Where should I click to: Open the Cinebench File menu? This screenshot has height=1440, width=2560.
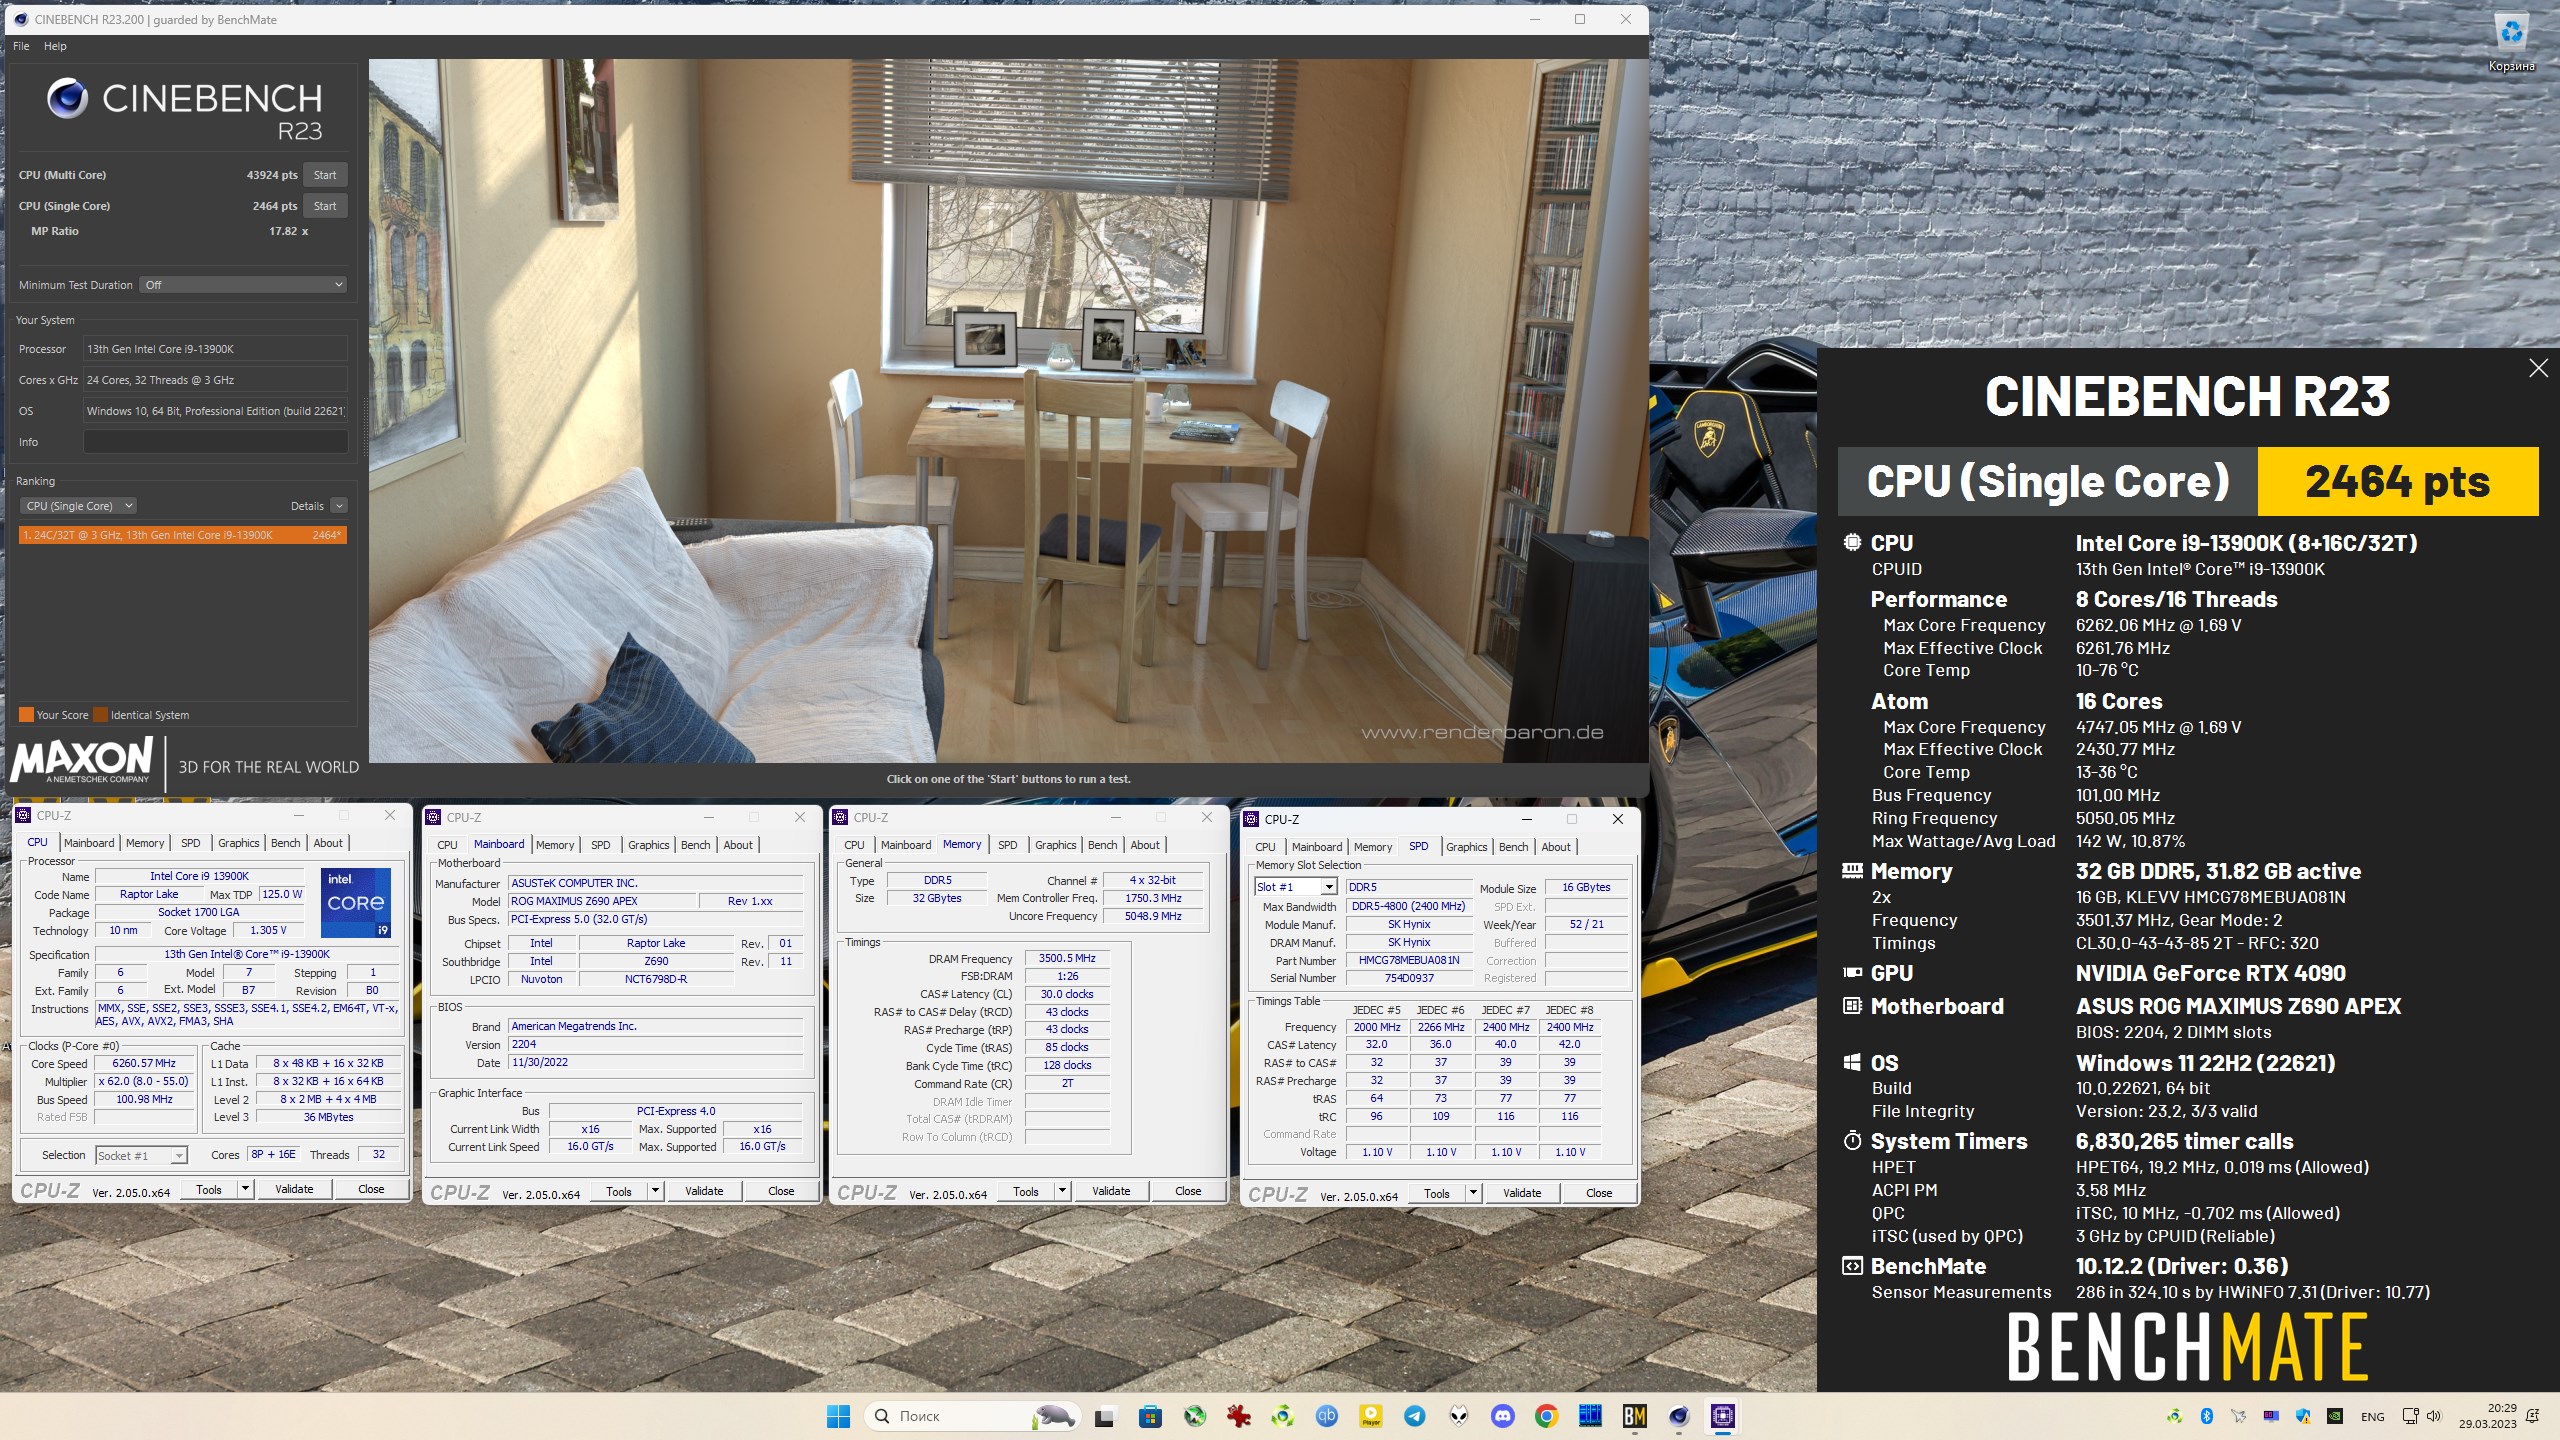click(21, 46)
